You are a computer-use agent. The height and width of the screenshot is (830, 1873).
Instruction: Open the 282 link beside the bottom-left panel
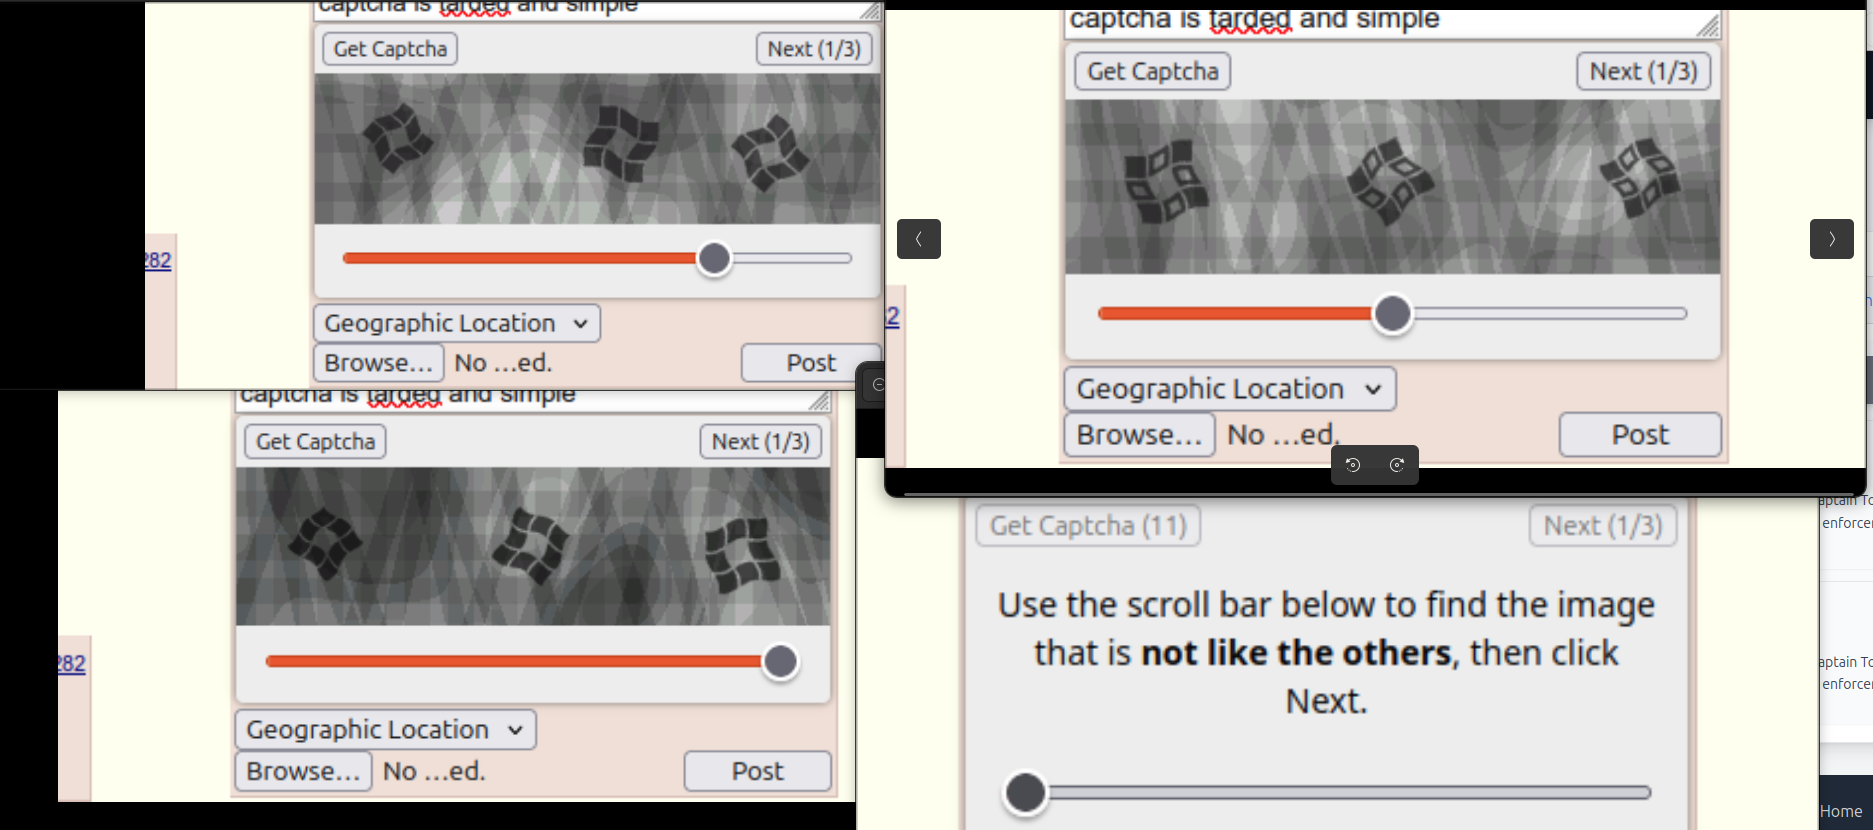71,664
